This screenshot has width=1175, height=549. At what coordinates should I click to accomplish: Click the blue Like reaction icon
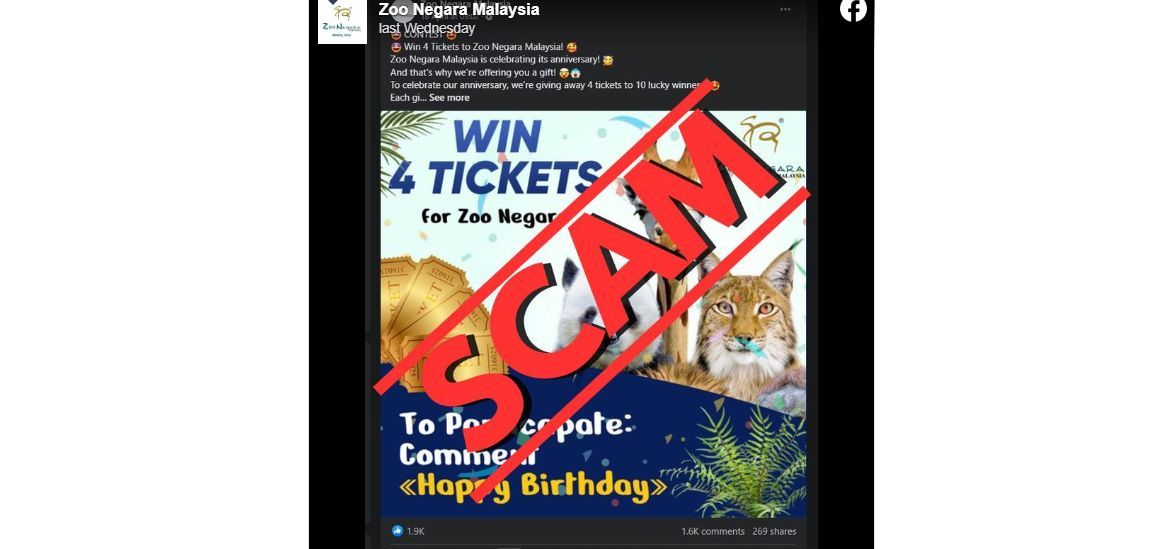click(x=397, y=531)
